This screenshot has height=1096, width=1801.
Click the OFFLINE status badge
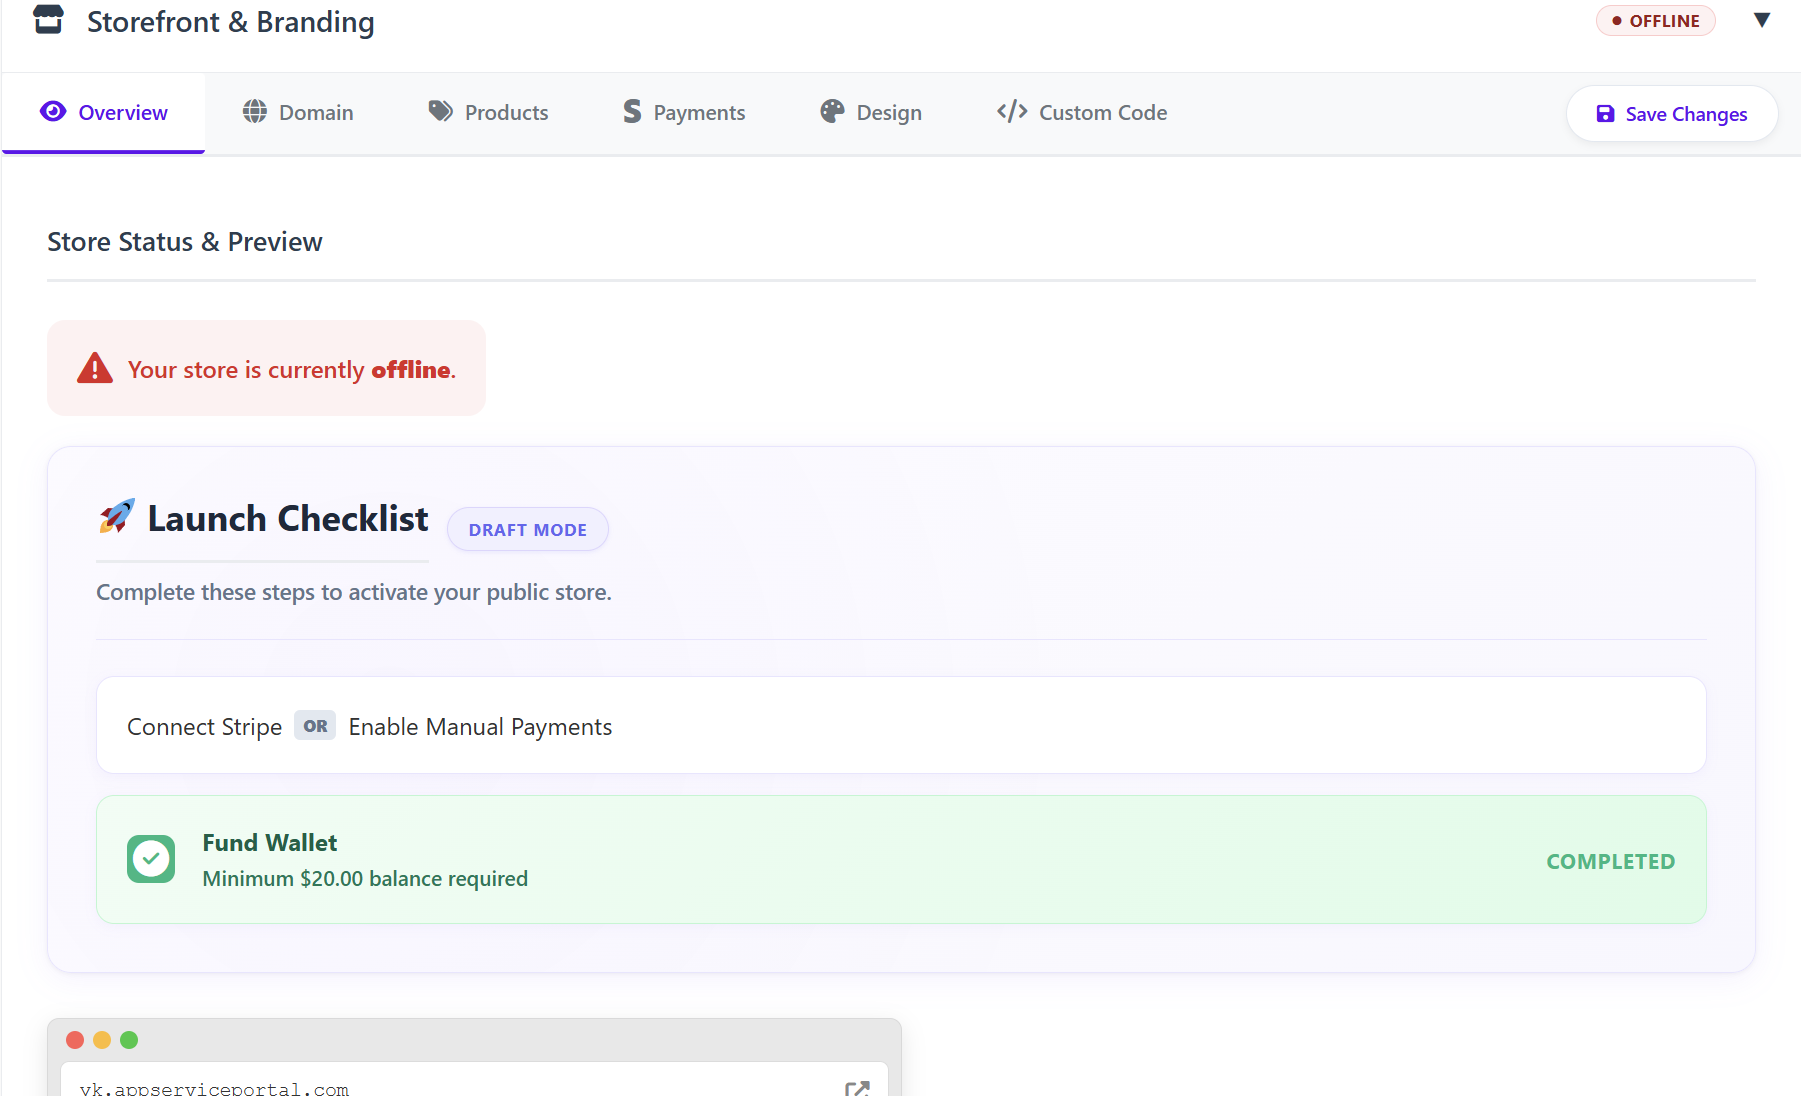tap(1655, 21)
